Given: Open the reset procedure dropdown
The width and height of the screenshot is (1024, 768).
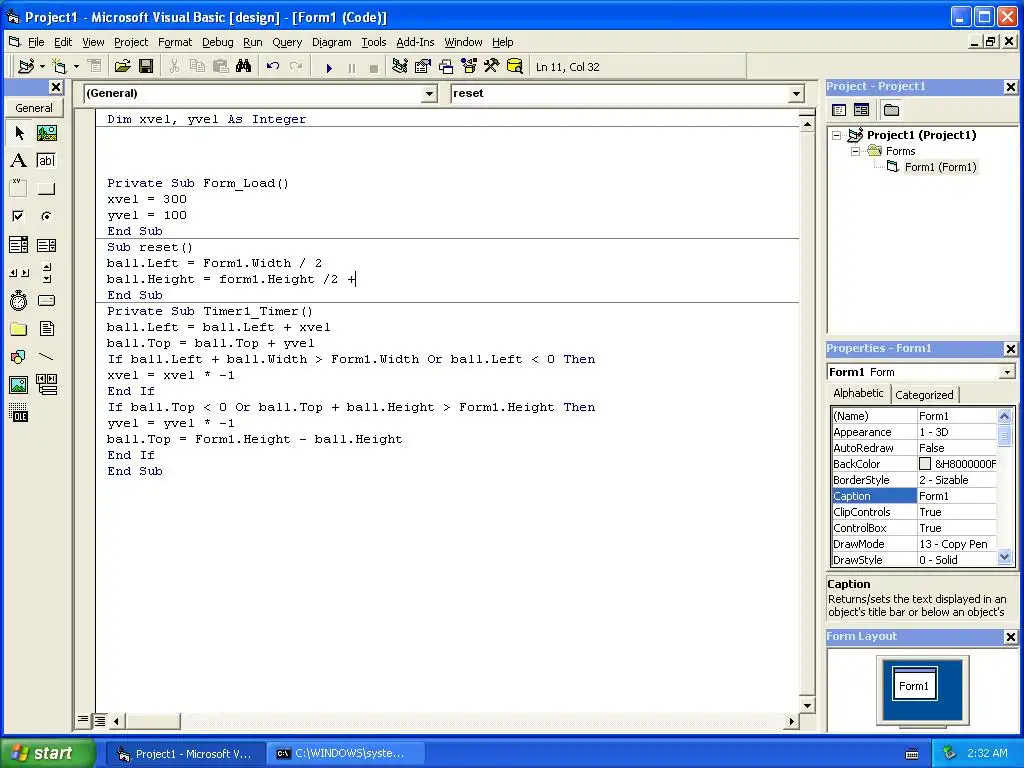Looking at the screenshot, I should point(796,94).
